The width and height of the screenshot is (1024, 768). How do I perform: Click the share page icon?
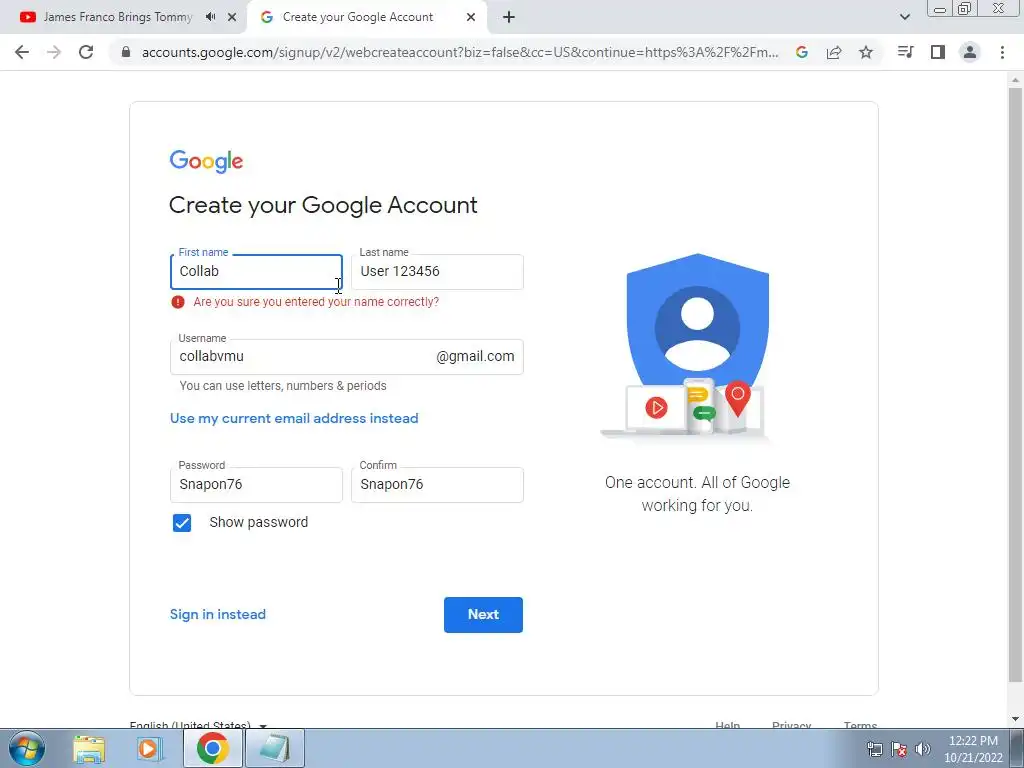pos(834,52)
